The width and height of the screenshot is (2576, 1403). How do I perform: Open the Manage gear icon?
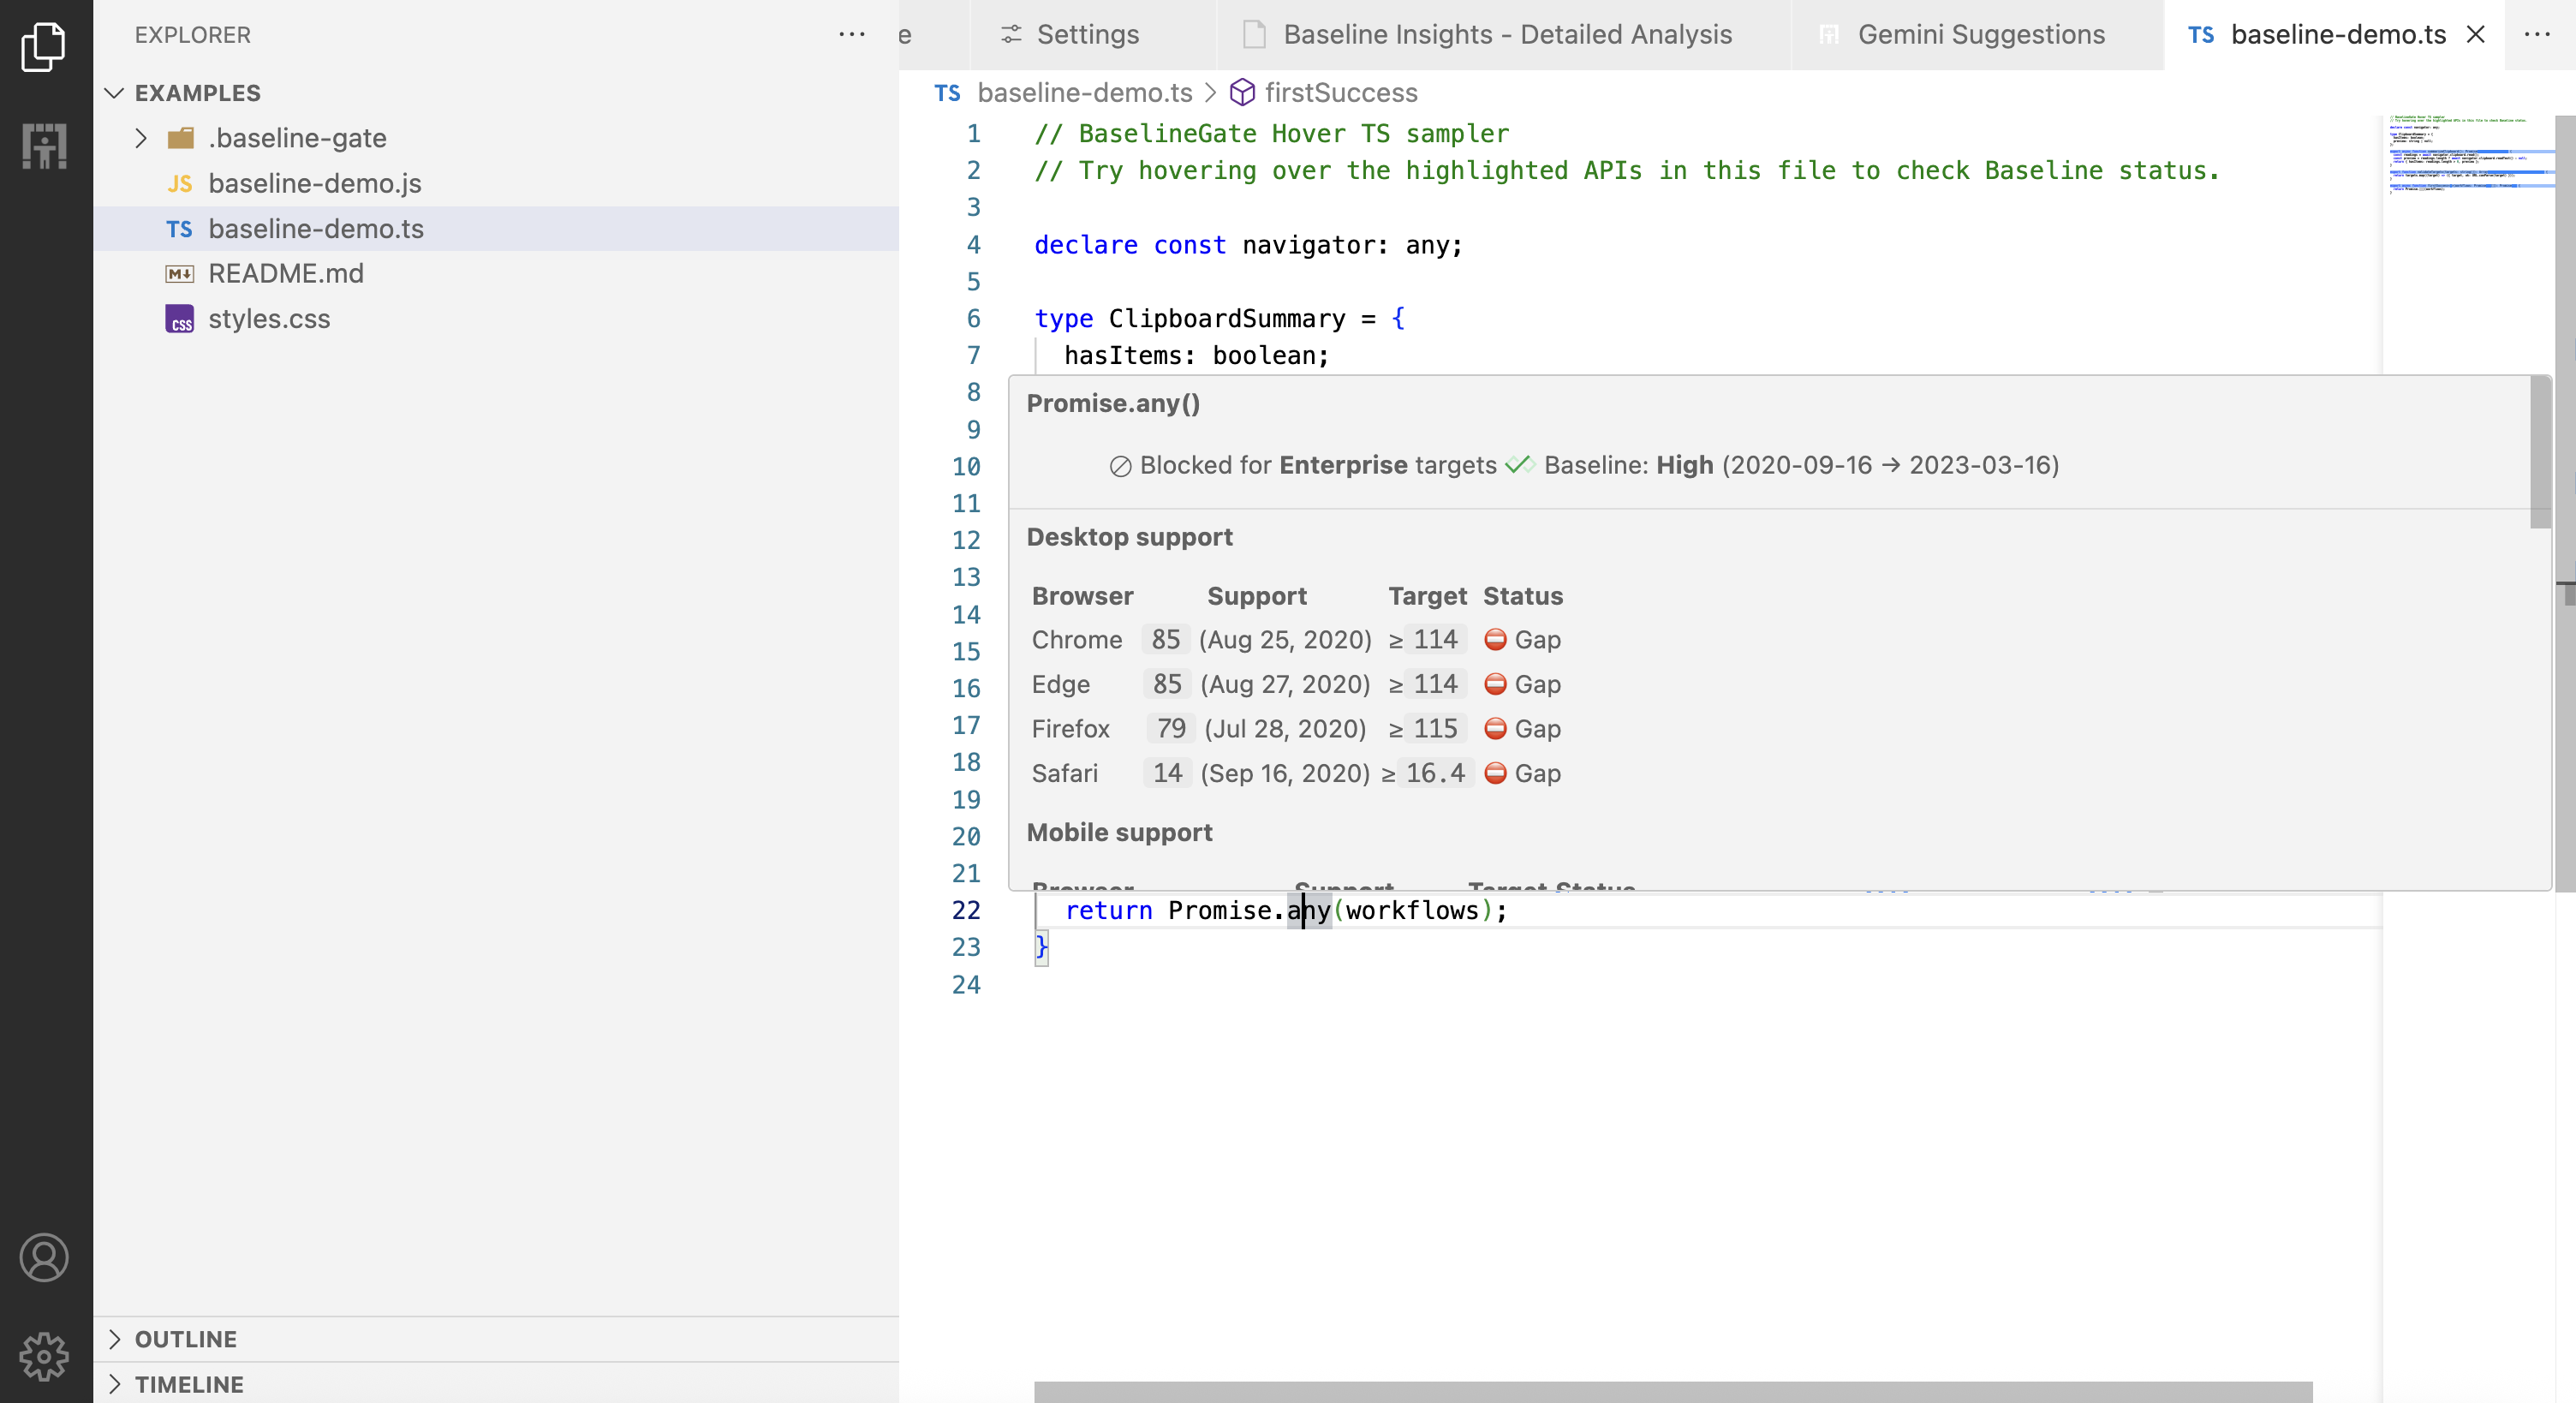[44, 1355]
